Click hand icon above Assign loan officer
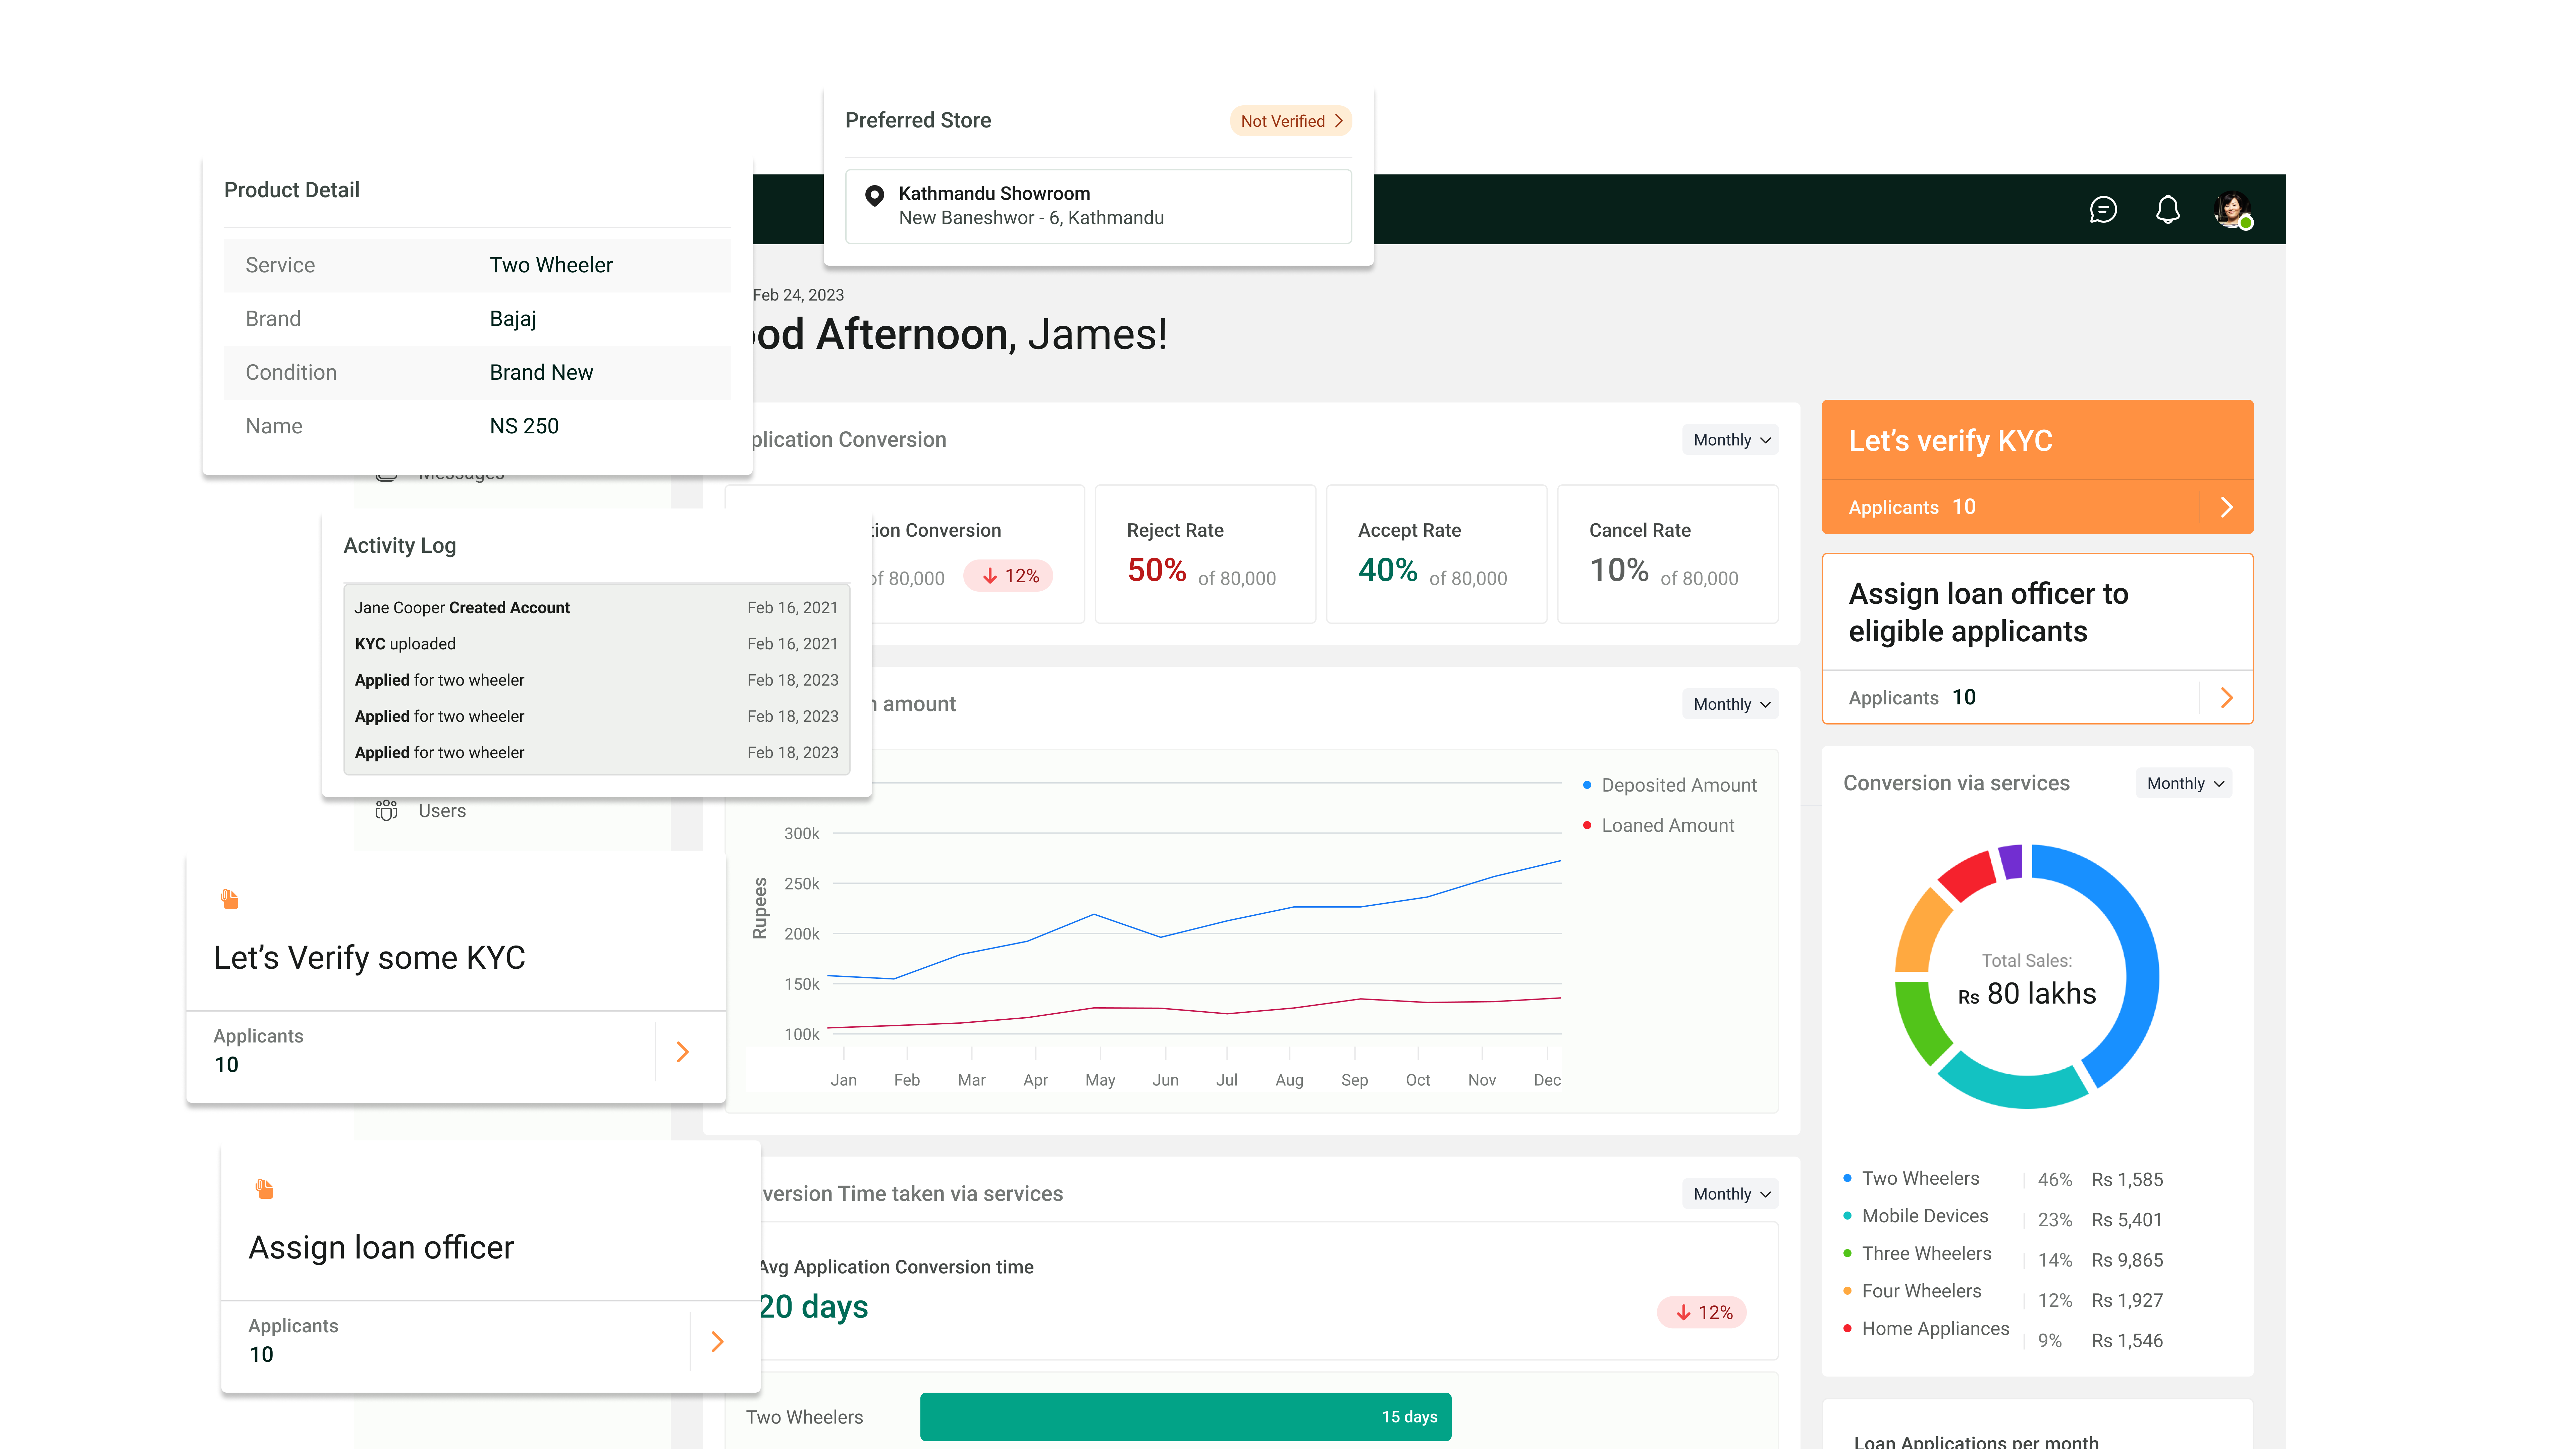 pyautogui.click(x=264, y=1189)
